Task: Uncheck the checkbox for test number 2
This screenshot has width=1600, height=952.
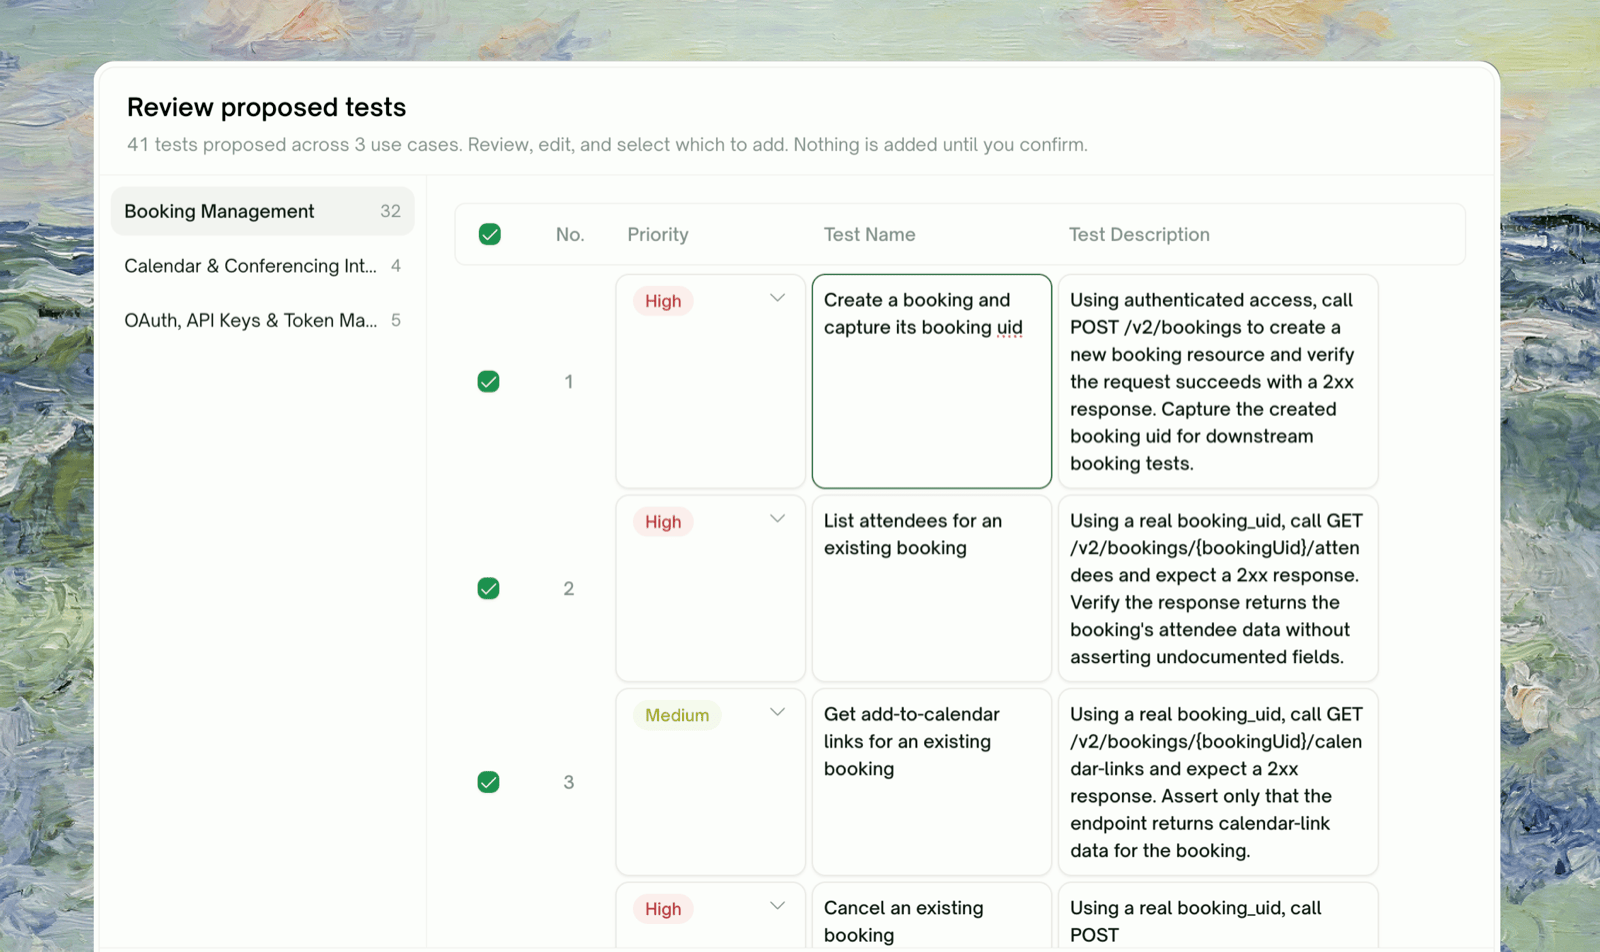Action: [488, 588]
